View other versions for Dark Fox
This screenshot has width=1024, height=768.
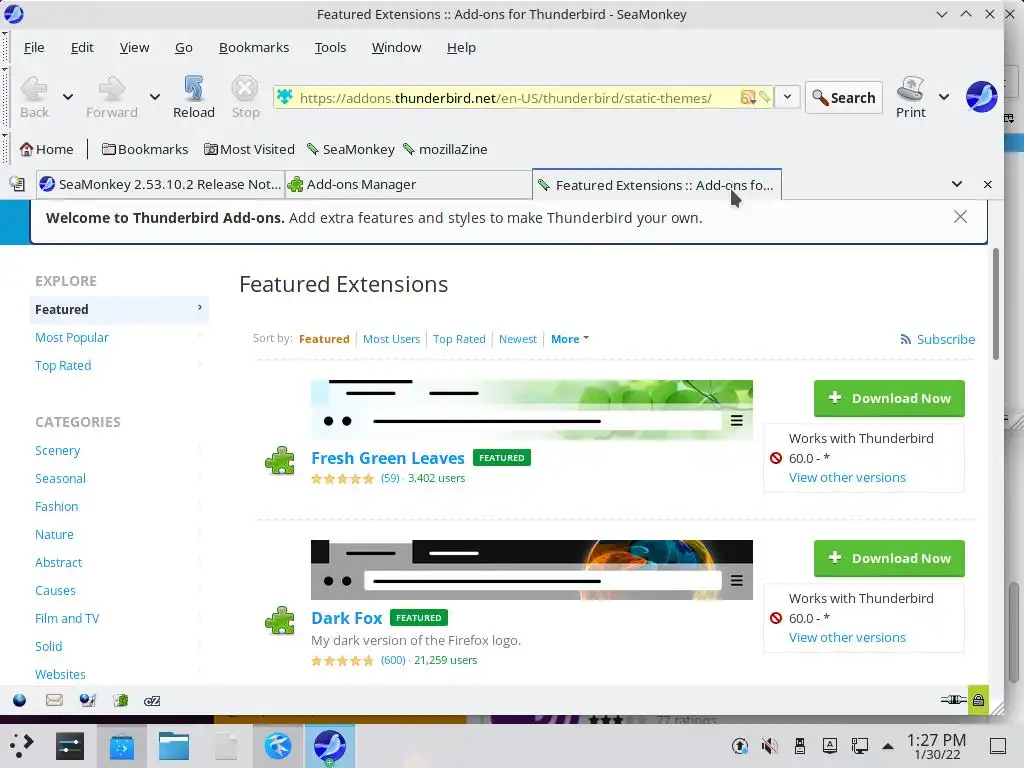tap(847, 637)
